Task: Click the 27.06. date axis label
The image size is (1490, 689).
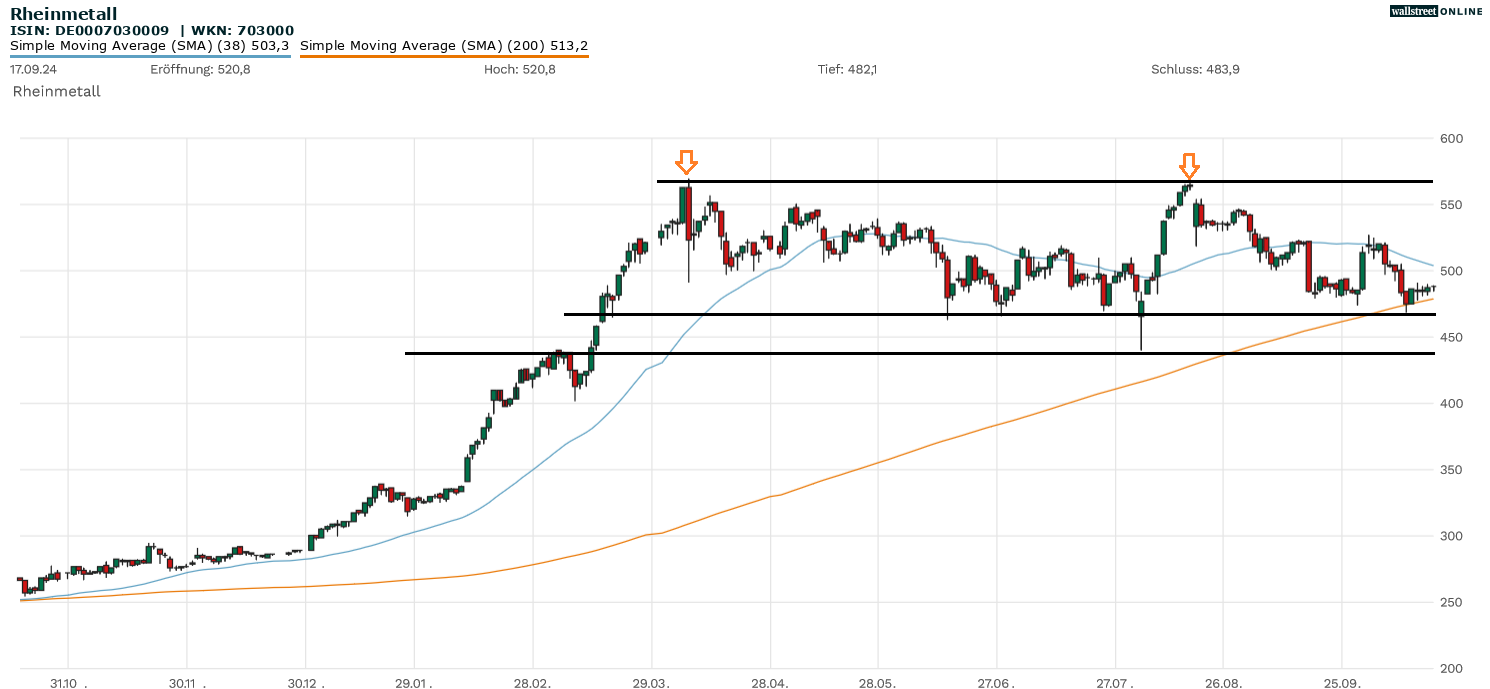Action: [997, 682]
